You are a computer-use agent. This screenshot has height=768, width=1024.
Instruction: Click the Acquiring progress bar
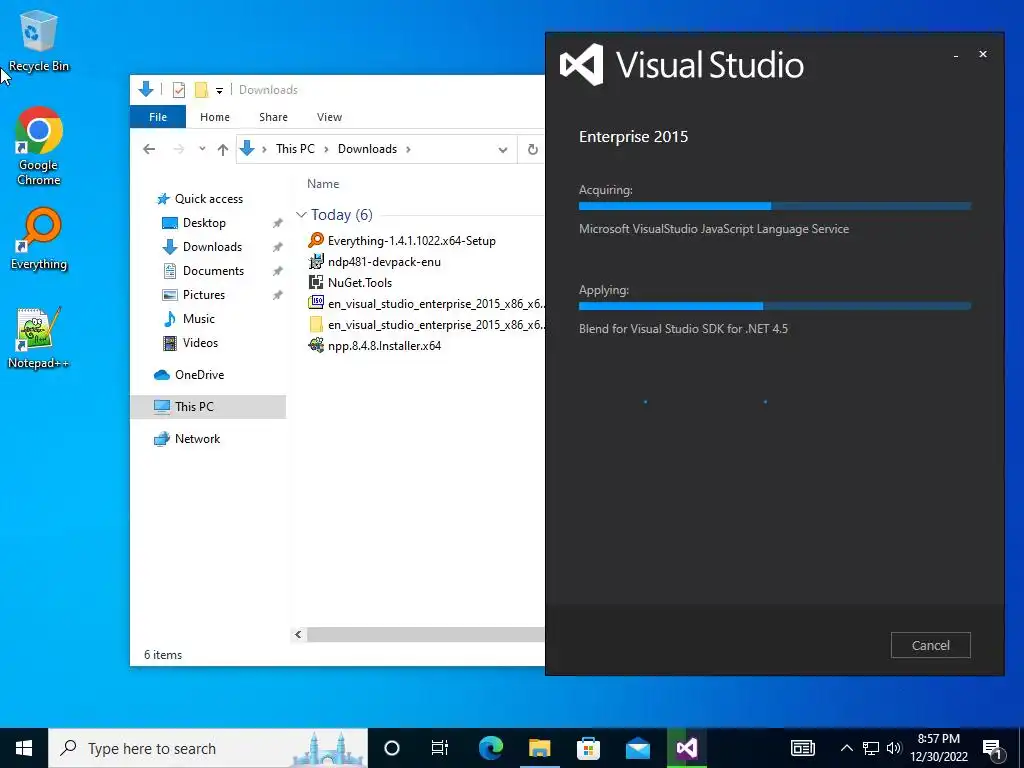point(775,206)
